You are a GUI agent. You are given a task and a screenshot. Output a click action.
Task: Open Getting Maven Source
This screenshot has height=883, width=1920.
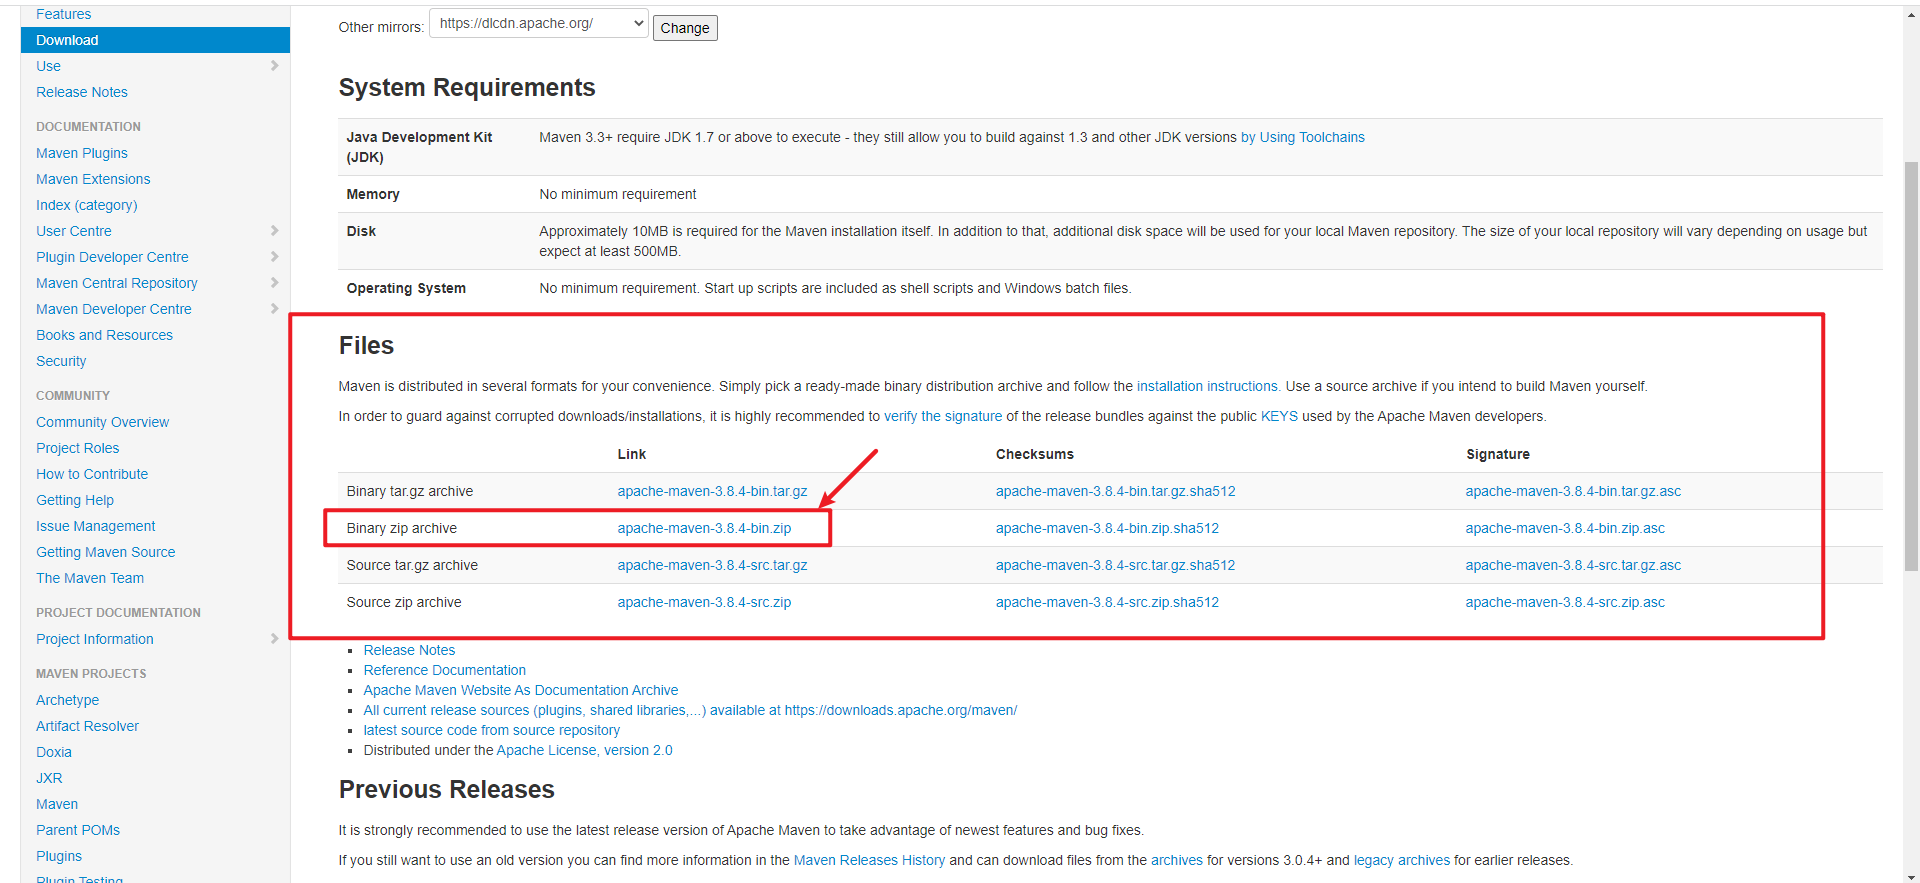(x=106, y=552)
